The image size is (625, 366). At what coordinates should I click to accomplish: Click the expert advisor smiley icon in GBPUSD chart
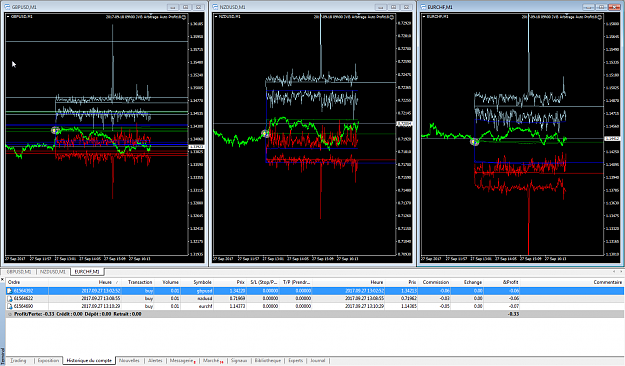[x=184, y=17]
